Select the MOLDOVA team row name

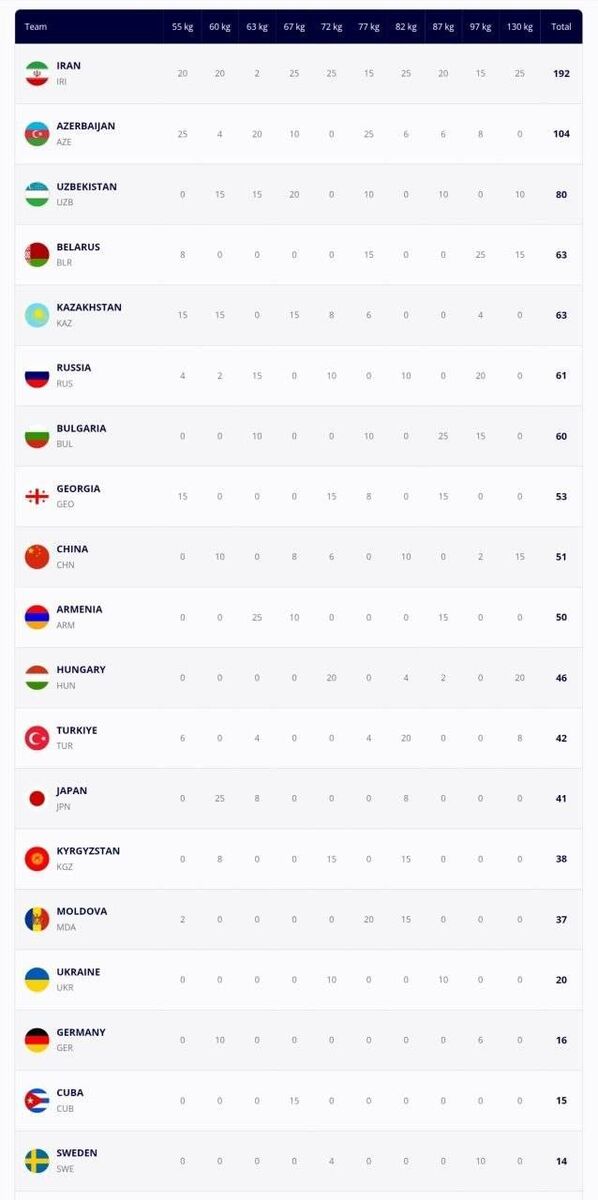(x=82, y=911)
